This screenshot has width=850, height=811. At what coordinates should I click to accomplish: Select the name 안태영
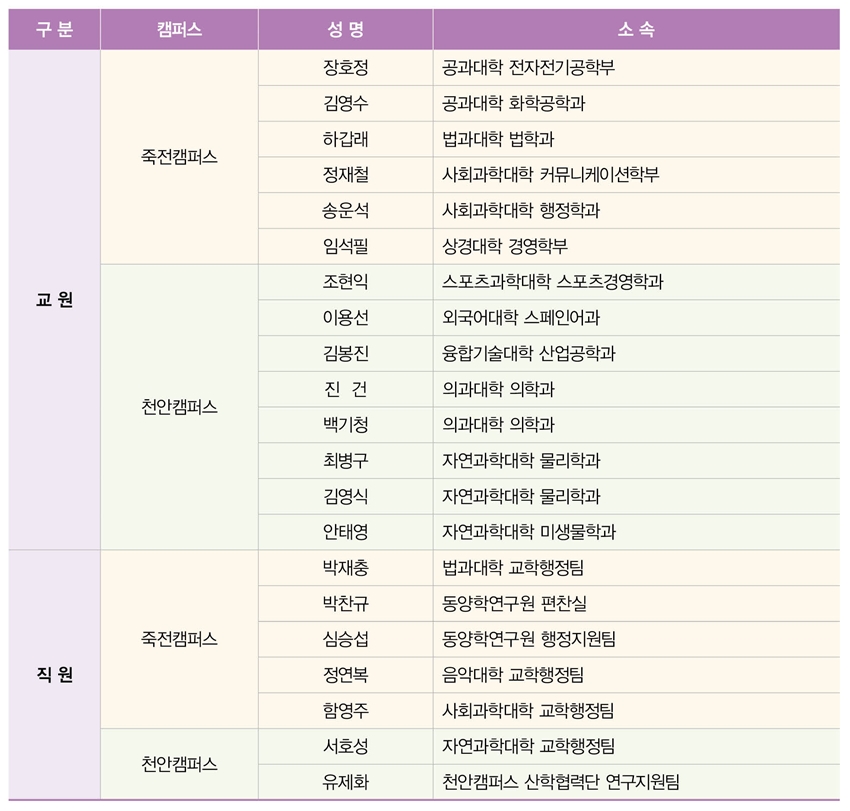(346, 532)
